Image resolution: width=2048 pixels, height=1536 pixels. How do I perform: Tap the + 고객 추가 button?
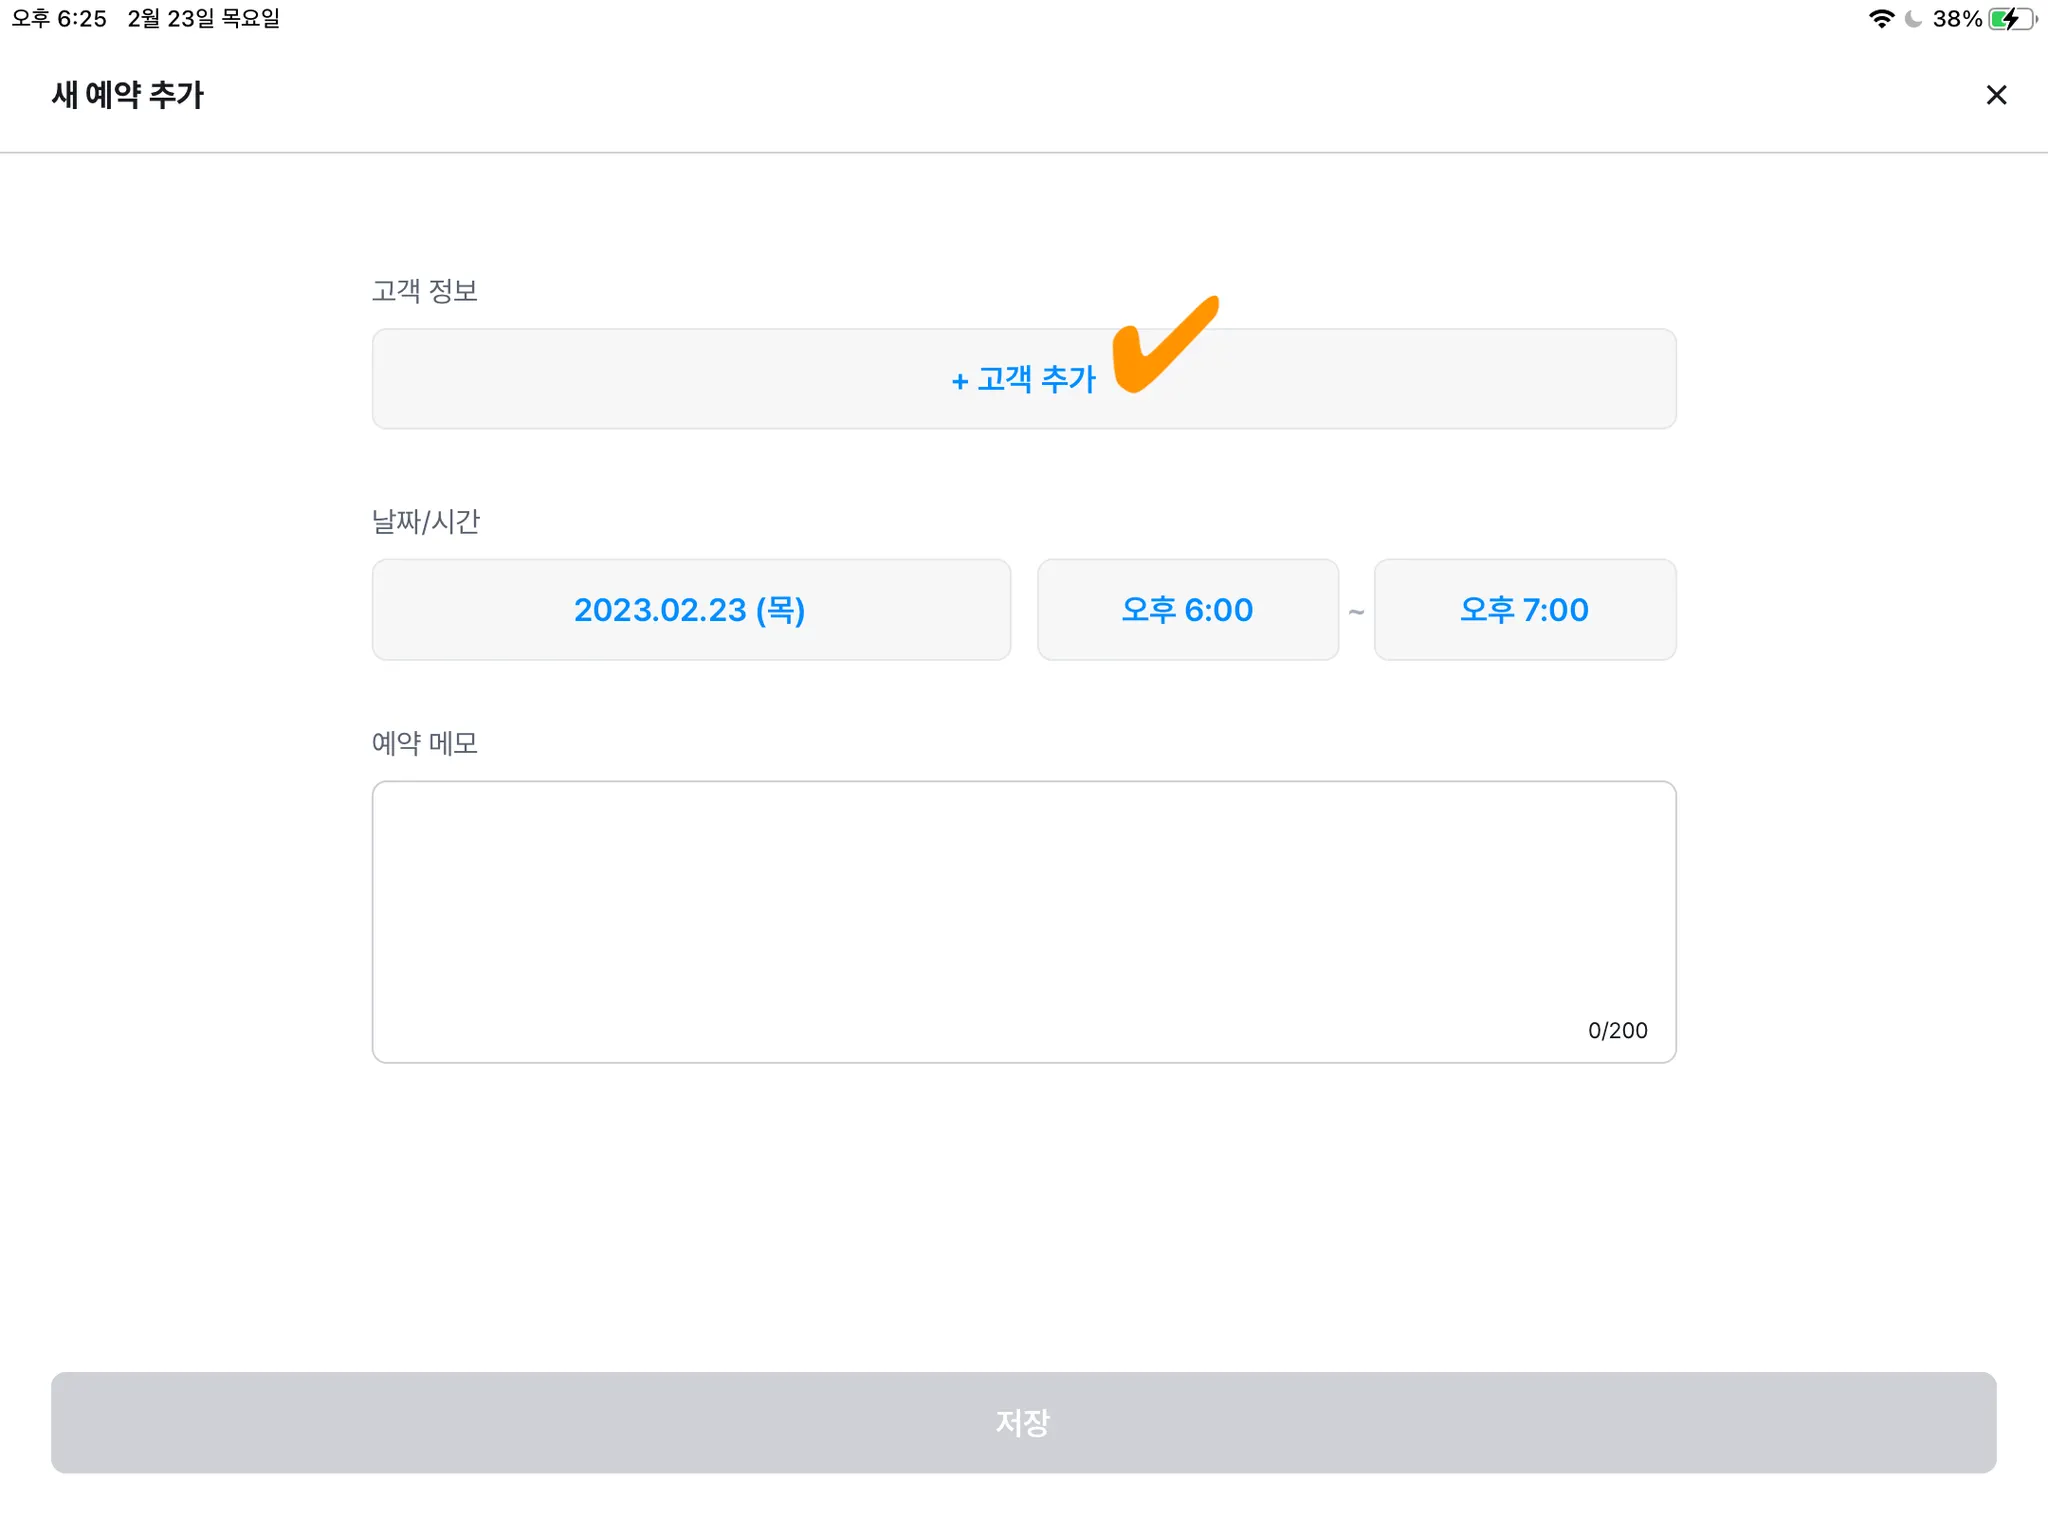(1022, 379)
